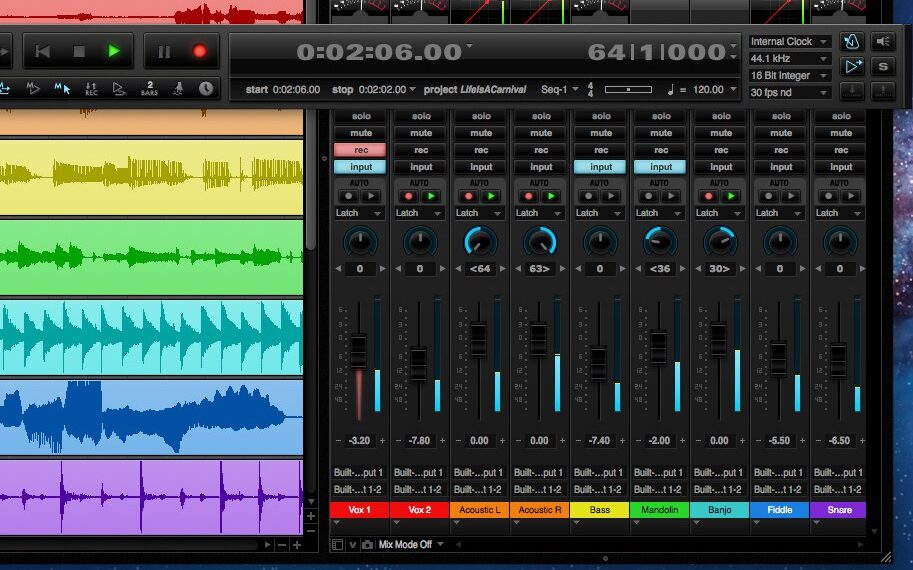The height and width of the screenshot is (570, 913).
Task: Click the 2 BARS countoff icon
Action: (x=149, y=88)
